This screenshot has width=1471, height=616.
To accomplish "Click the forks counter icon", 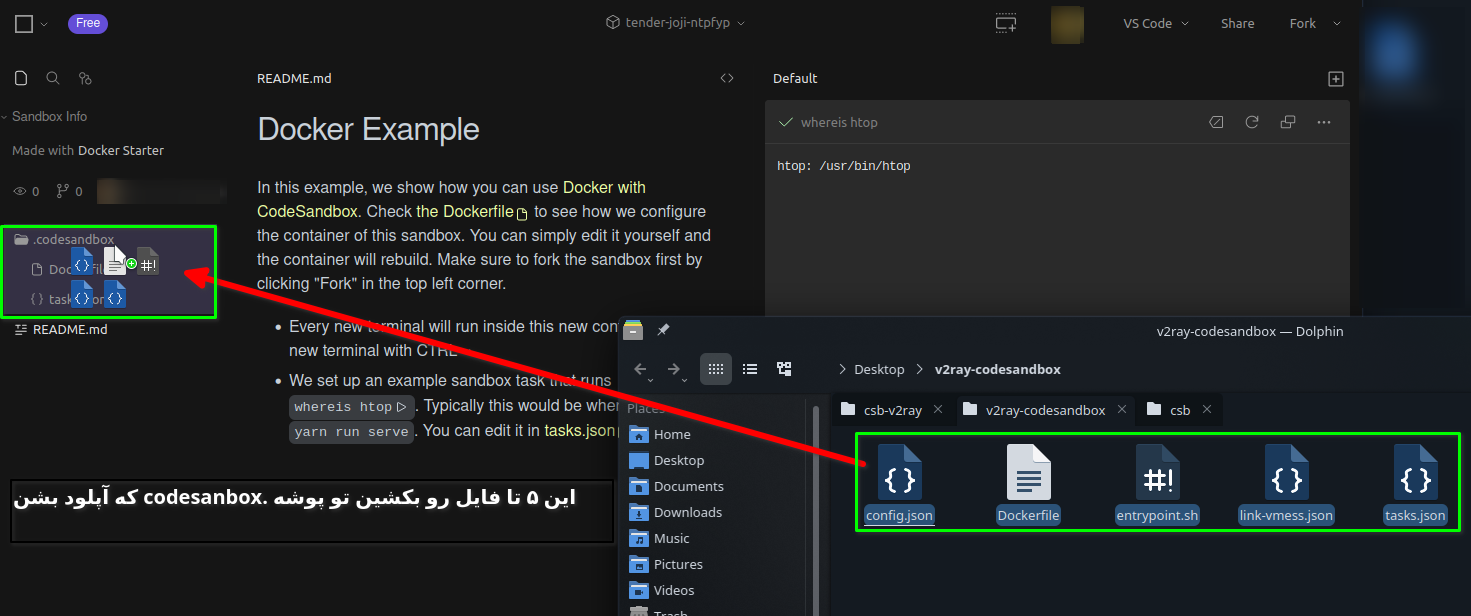I will 62,191.
